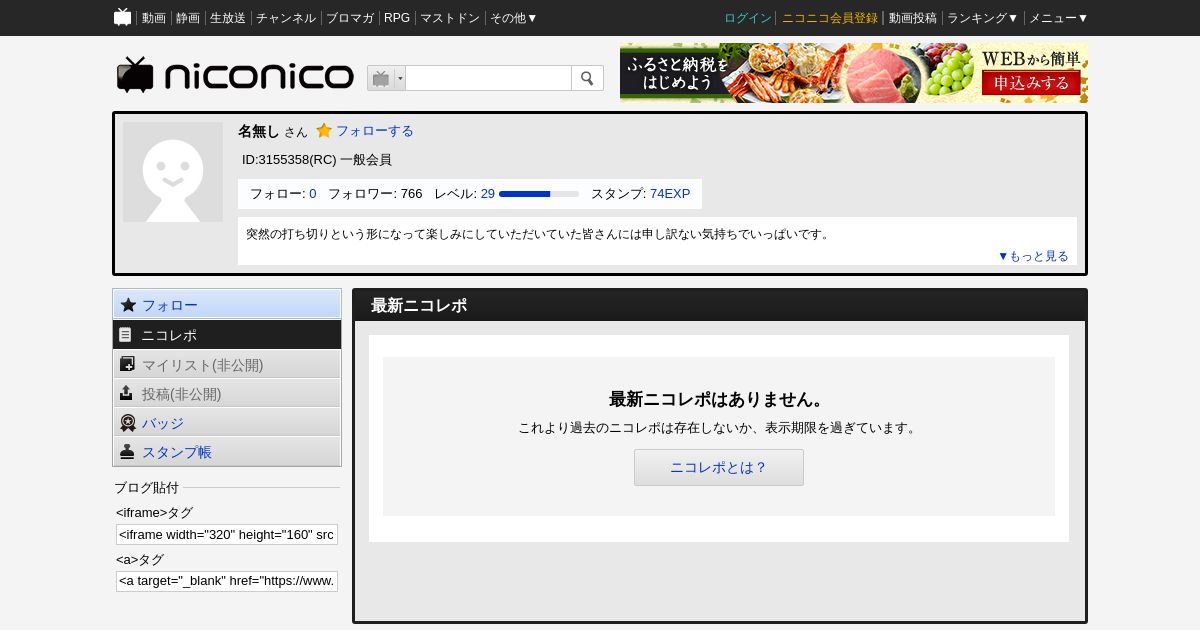Click the default user avatar image
Viewport: 1200px width, 630px height.
click(173, 172)
